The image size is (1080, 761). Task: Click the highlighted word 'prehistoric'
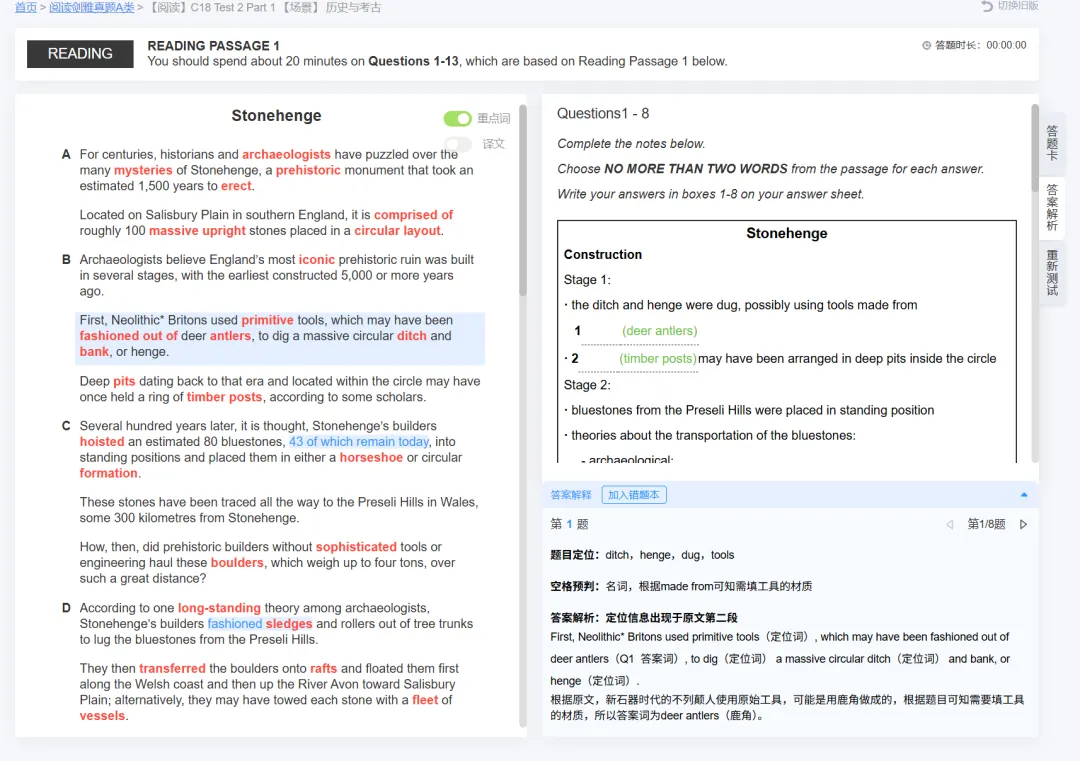308,171
